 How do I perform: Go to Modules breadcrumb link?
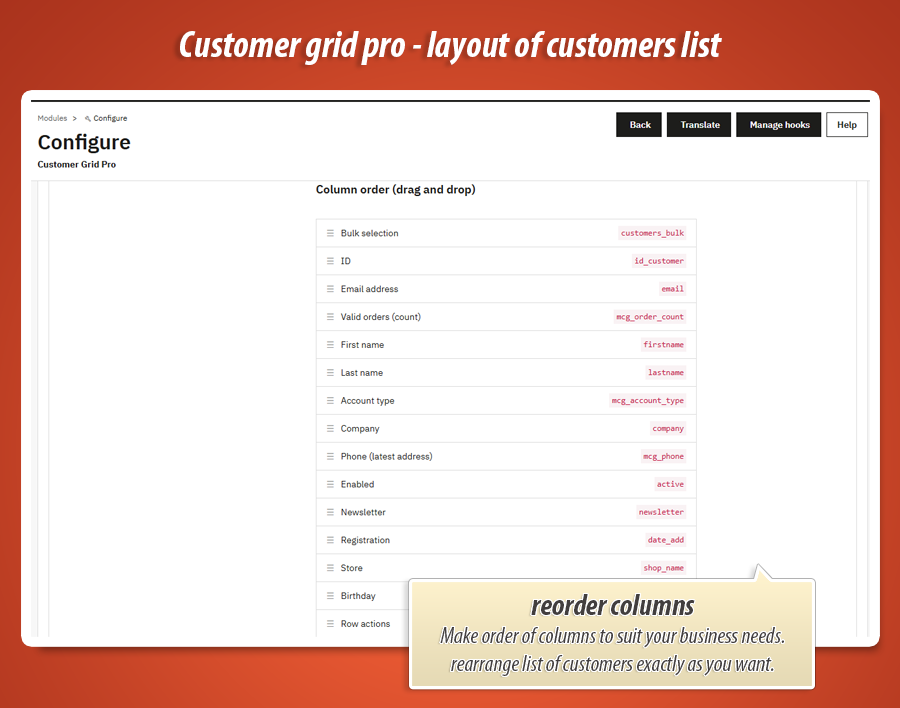point(52,118)
